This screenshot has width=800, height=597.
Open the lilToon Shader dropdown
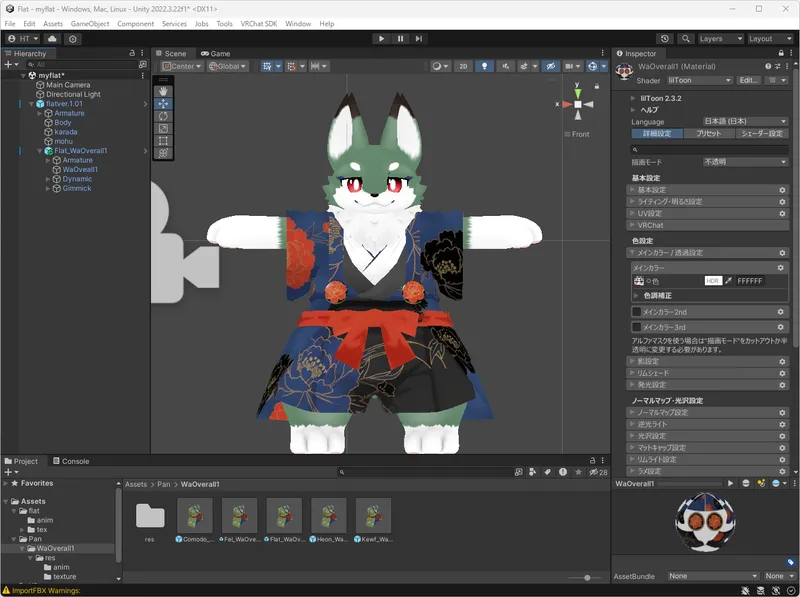(699, 81)
